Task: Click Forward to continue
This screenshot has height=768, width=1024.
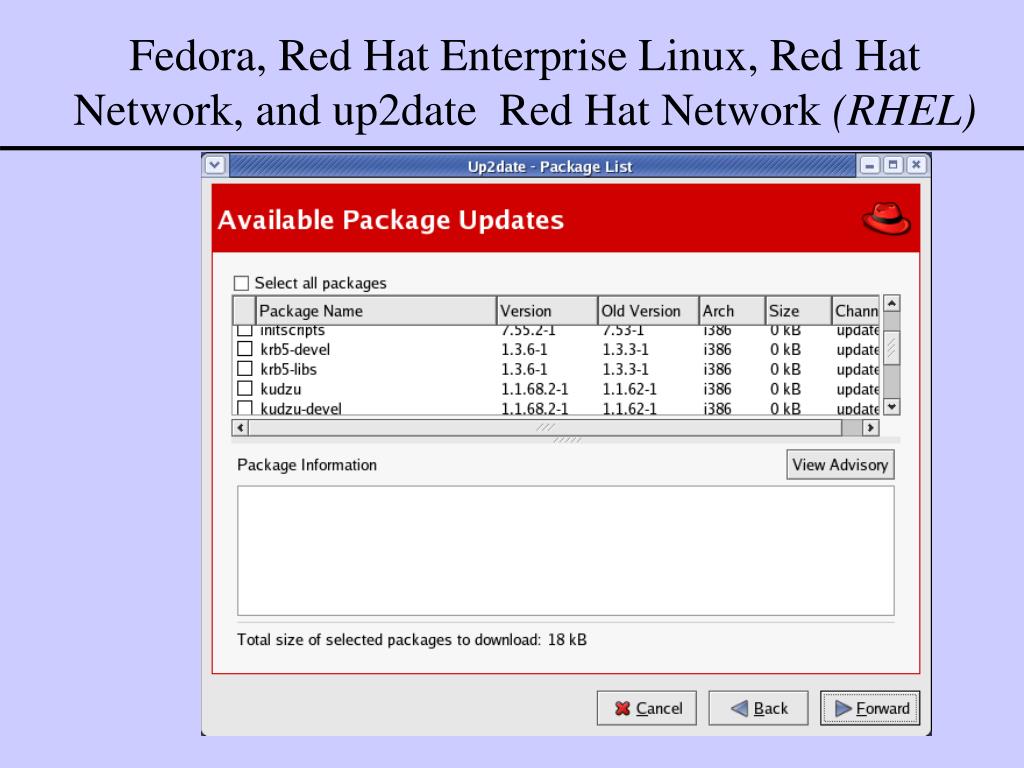Action: pos(870,708)
